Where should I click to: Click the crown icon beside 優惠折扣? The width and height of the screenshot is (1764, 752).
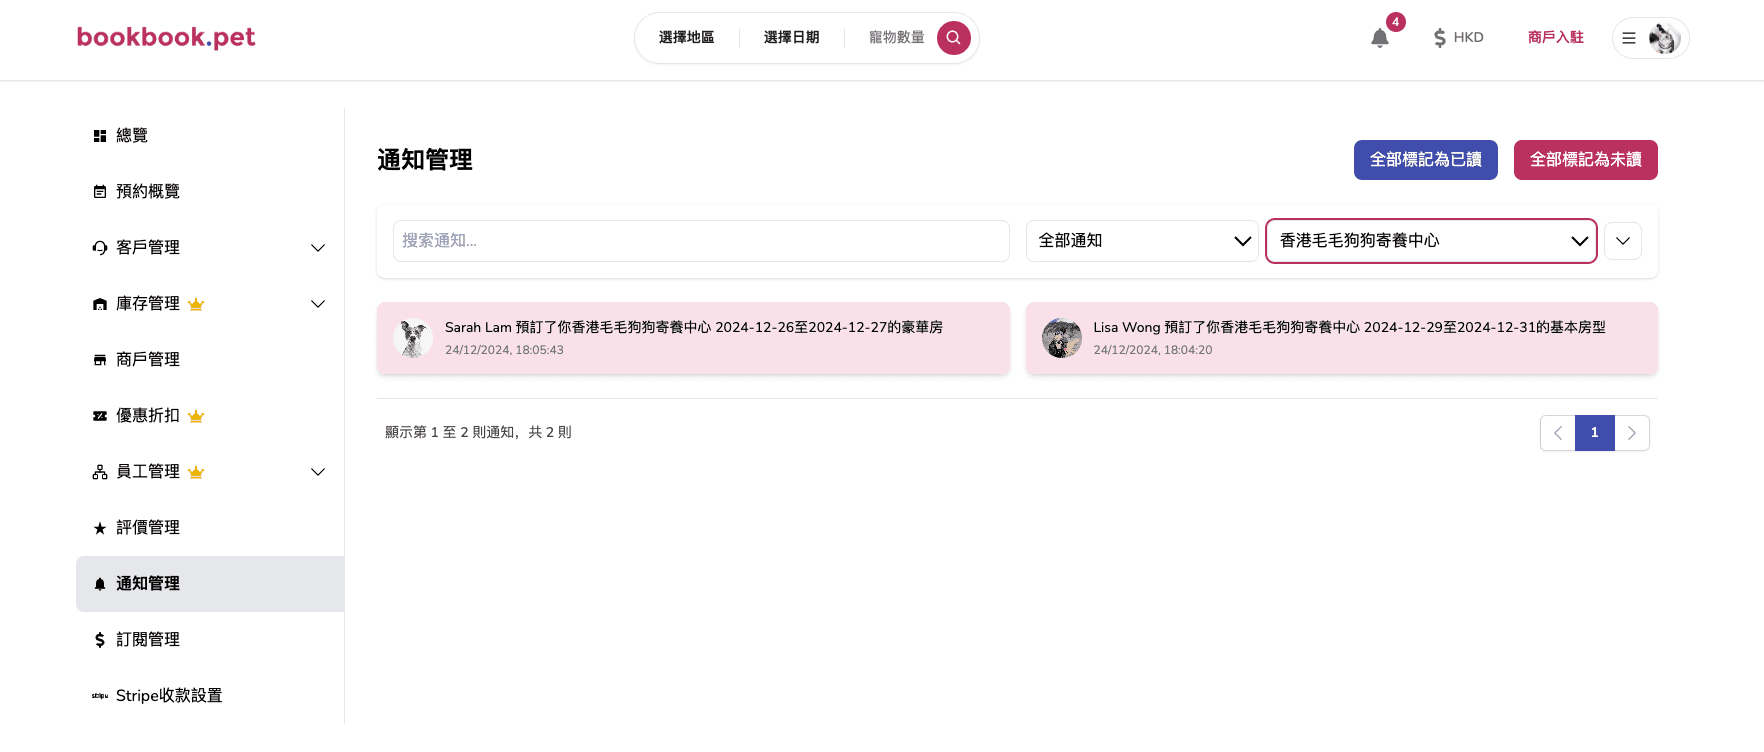(x=196, y=416)
